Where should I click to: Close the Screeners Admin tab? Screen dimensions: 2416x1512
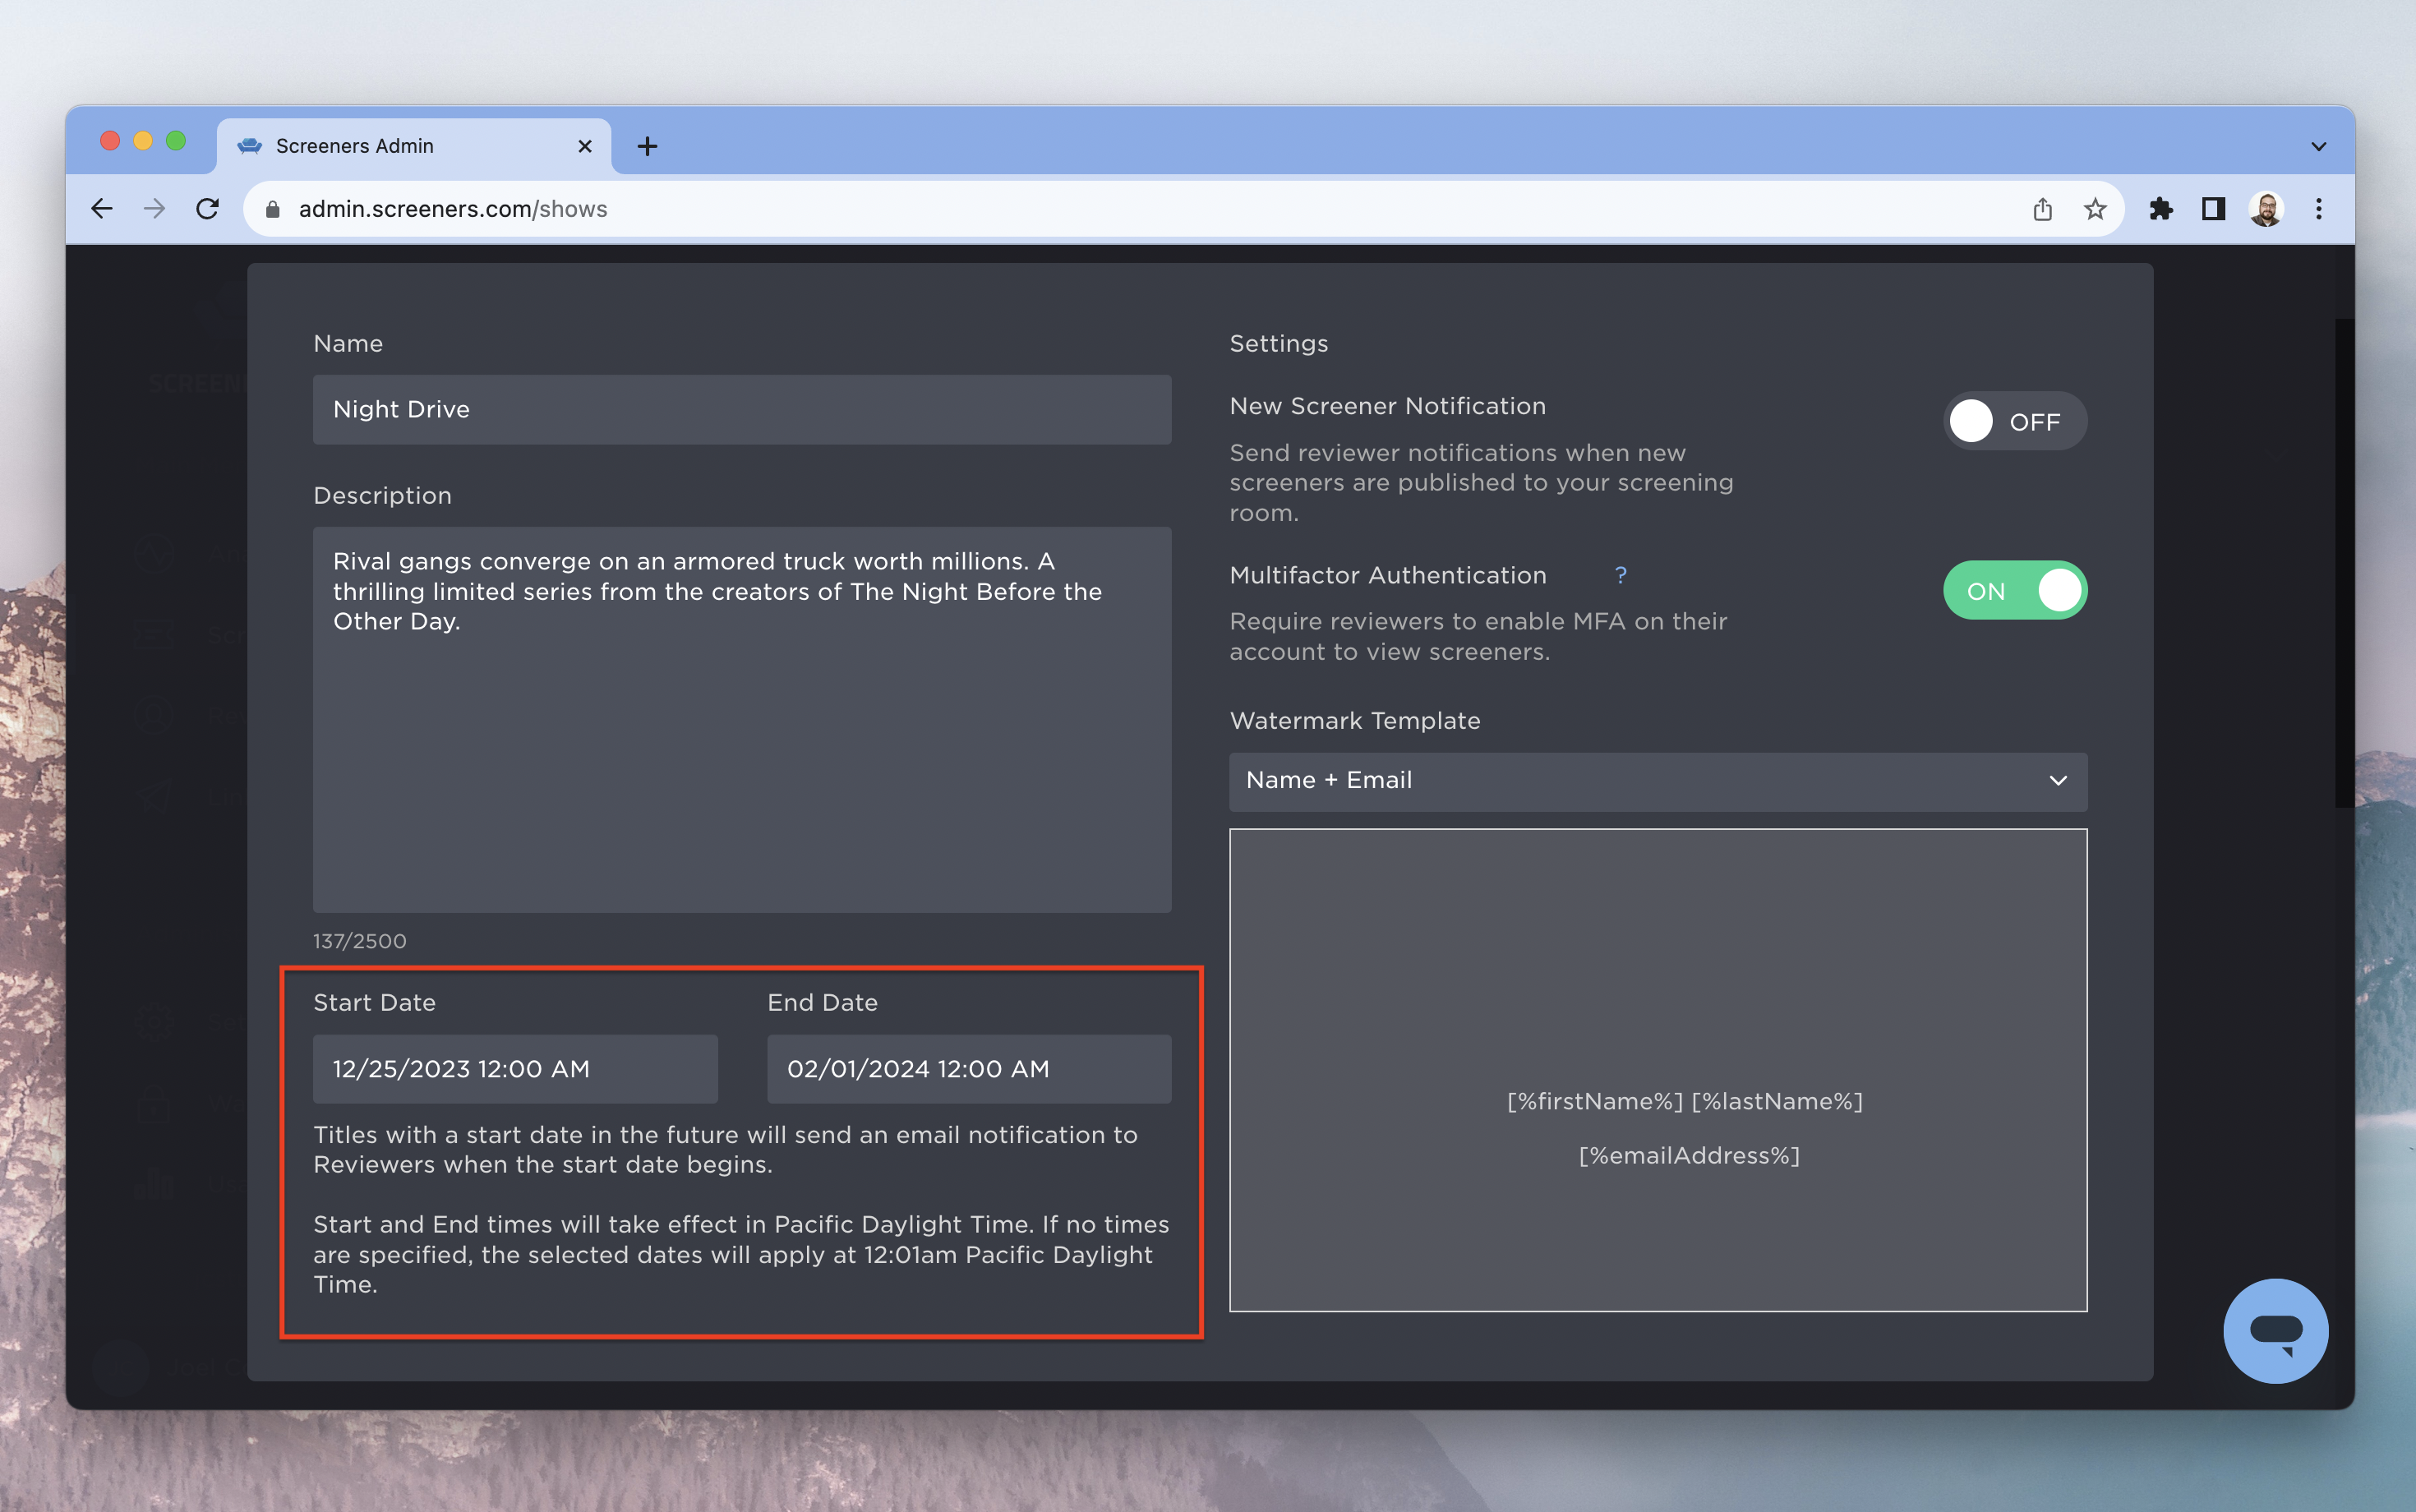coord(585,147)
